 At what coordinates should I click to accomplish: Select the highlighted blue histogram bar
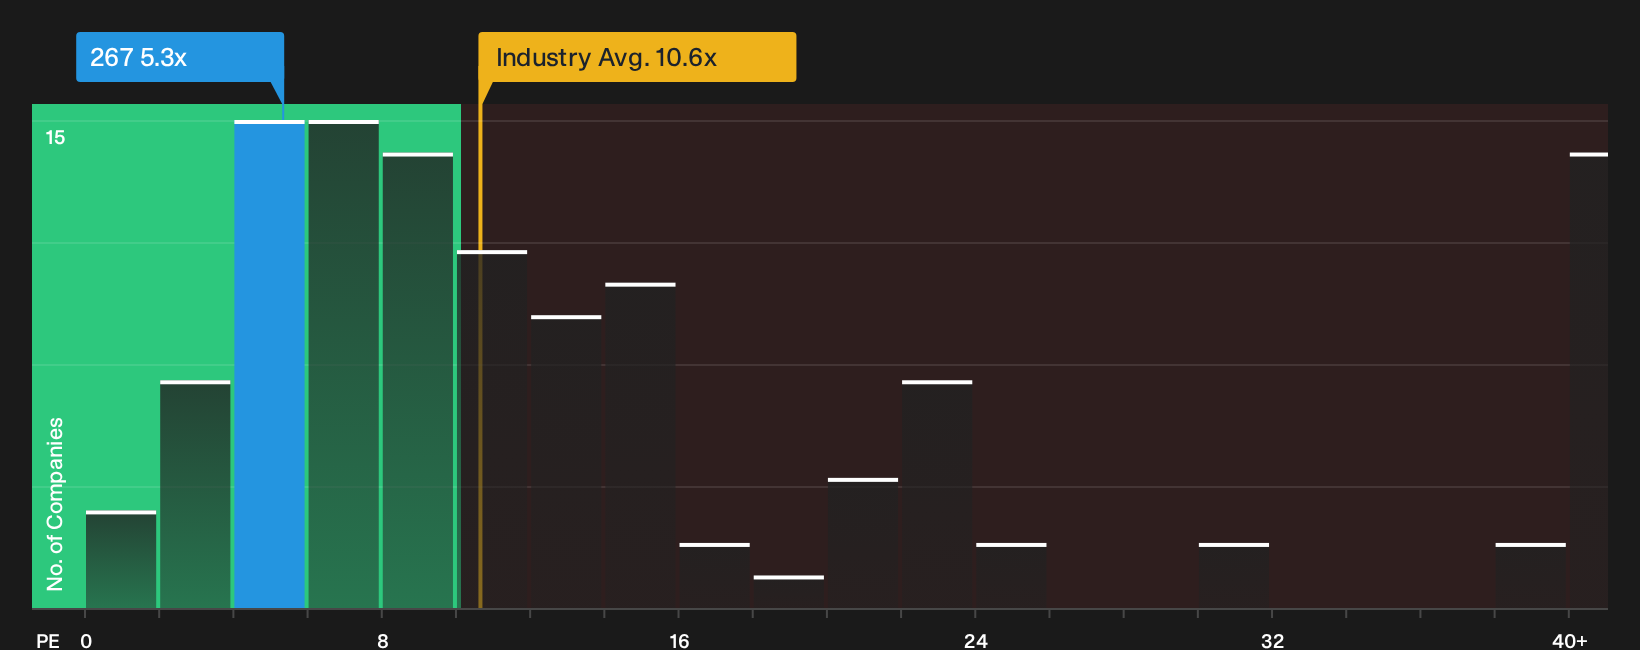270,364
